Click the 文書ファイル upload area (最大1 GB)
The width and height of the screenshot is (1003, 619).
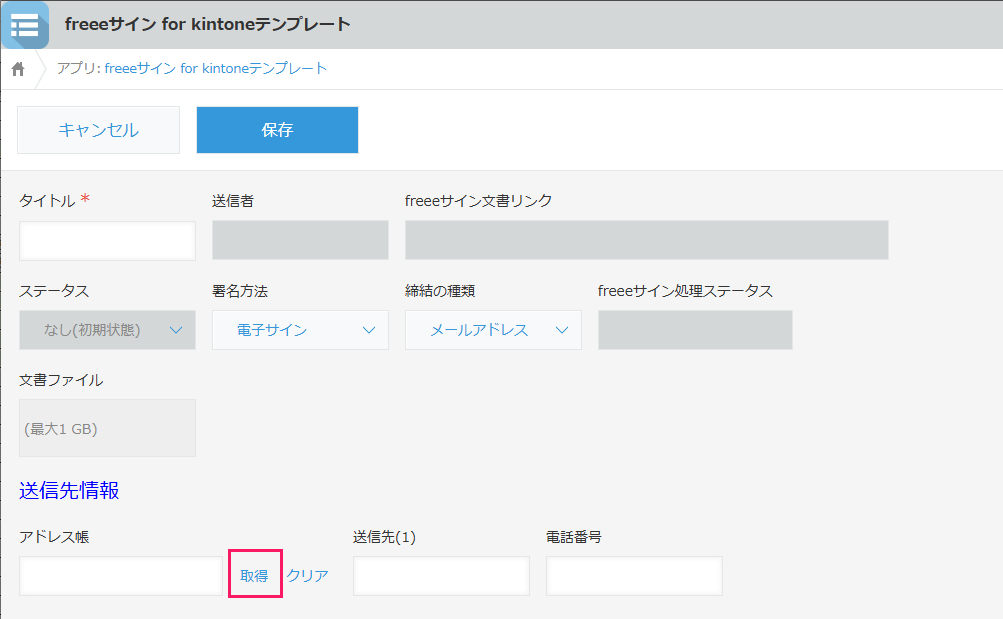107,428
